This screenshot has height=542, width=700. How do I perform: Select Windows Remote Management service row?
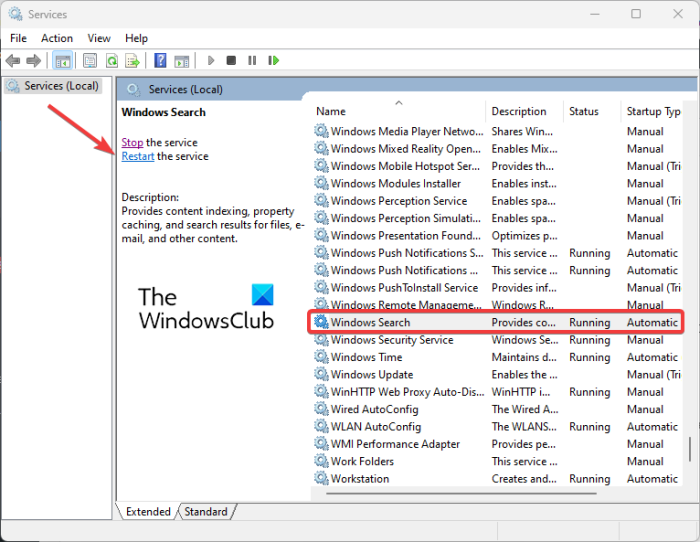pos(497,304)
